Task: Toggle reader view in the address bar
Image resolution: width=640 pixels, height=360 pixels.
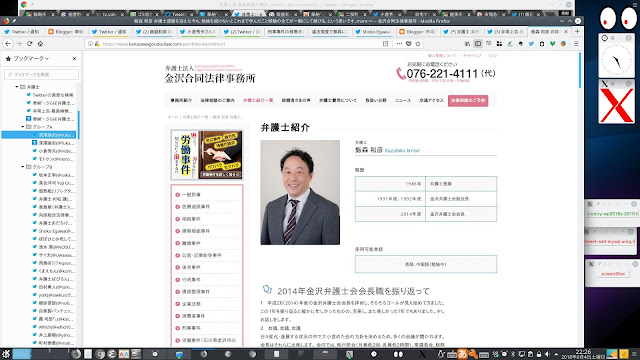Action: pos(385,44)
